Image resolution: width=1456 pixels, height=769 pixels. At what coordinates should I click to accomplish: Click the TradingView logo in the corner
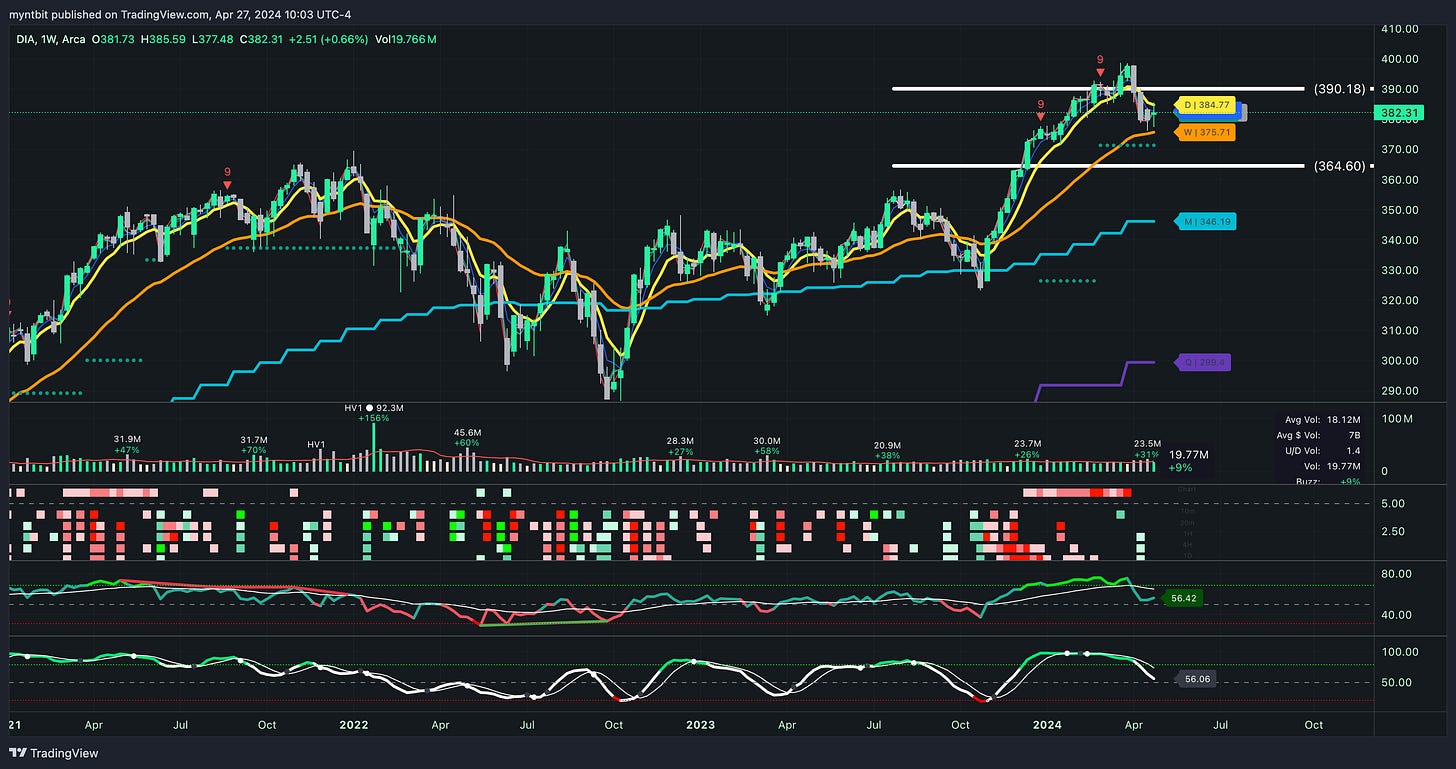click(x=55, y=753)
